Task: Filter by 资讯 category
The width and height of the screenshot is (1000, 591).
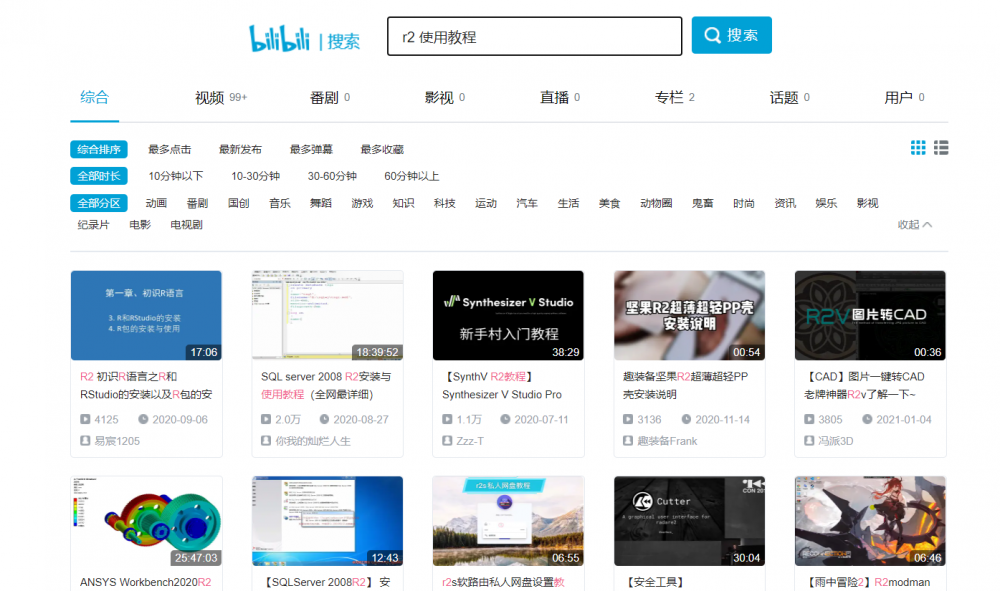Action: pos(785,203)
